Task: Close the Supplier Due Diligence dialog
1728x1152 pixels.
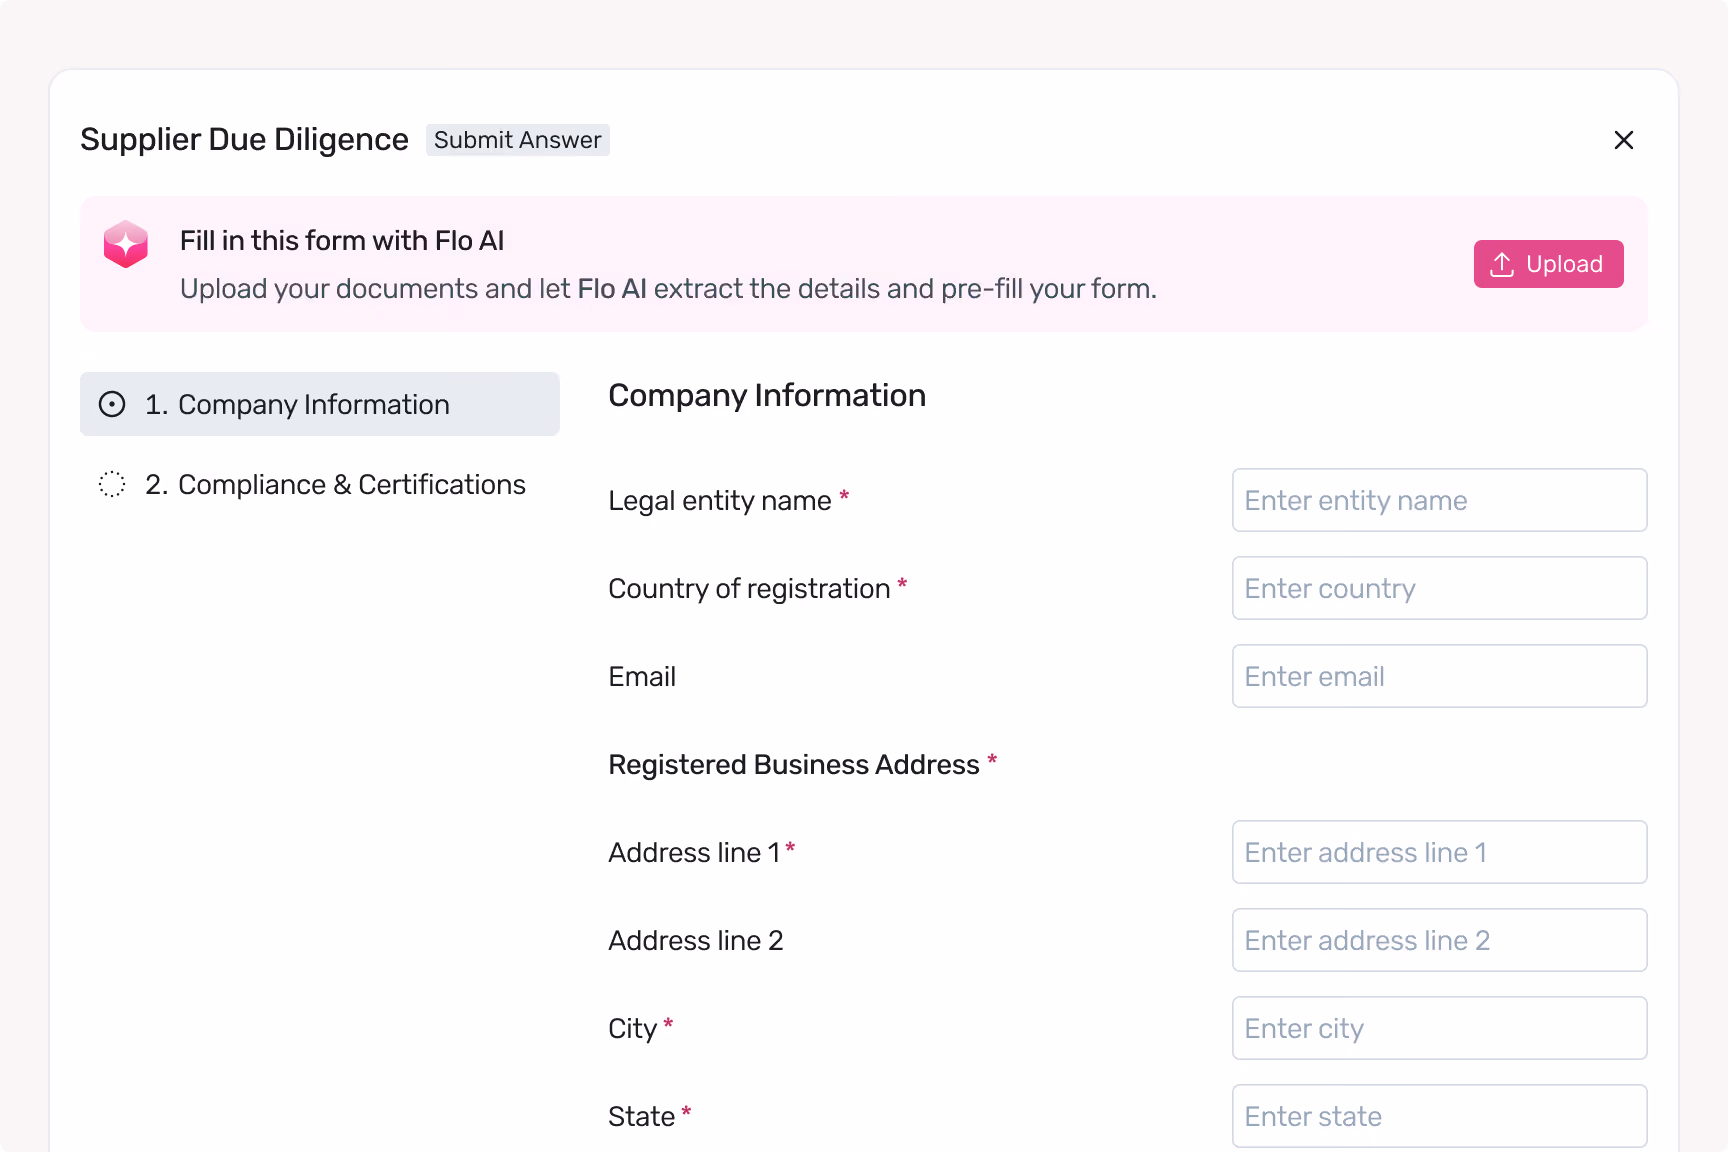Action: coord(1623,140)
